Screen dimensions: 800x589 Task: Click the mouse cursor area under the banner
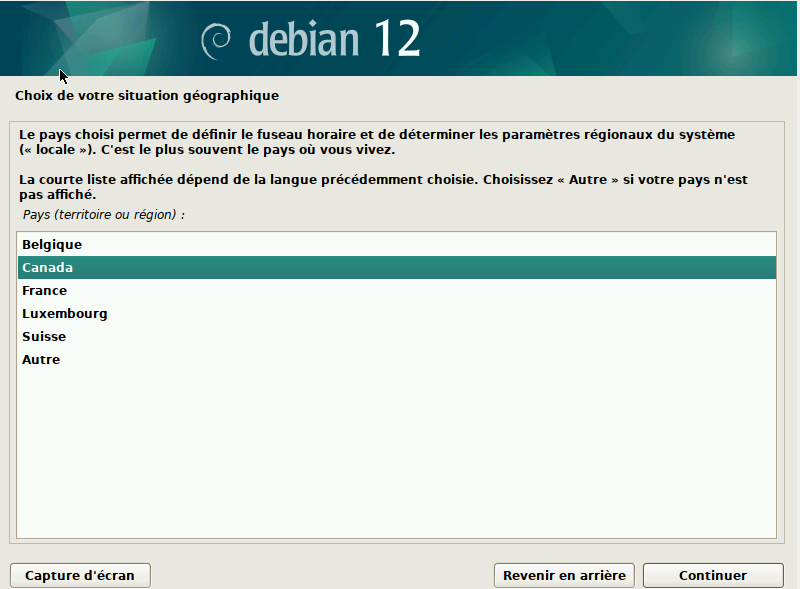click(61, 75)
